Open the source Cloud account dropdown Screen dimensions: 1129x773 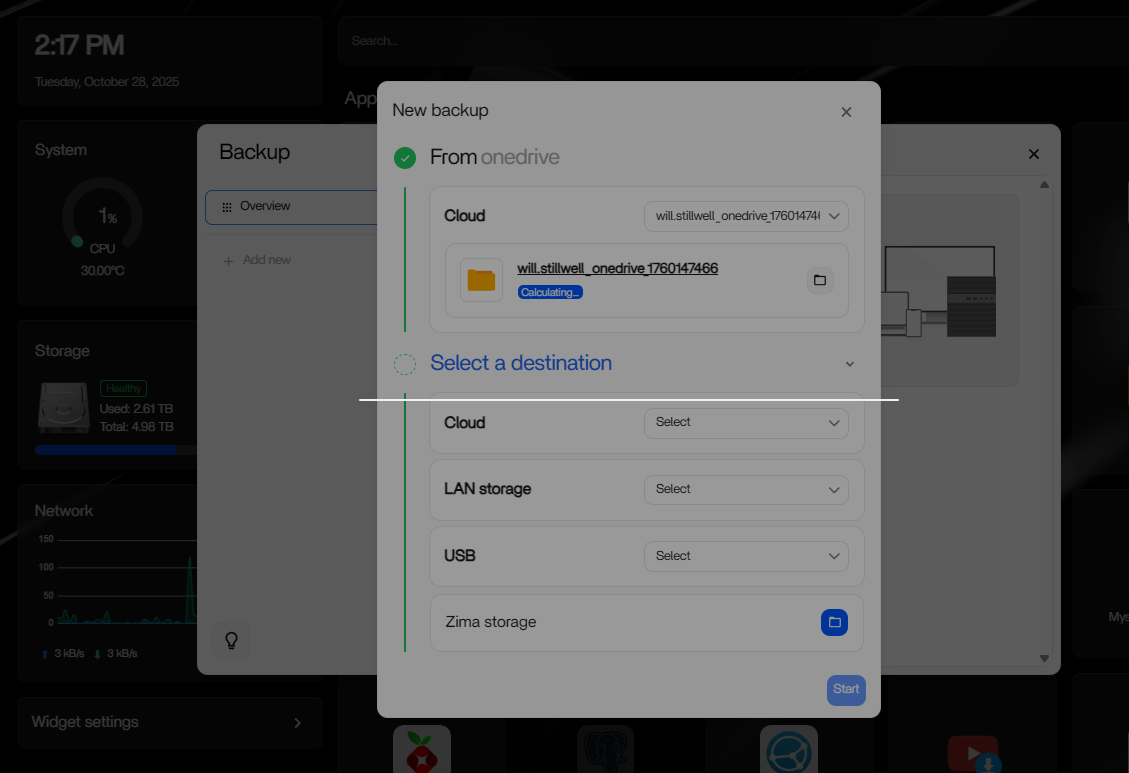click(x=746, y=216)
